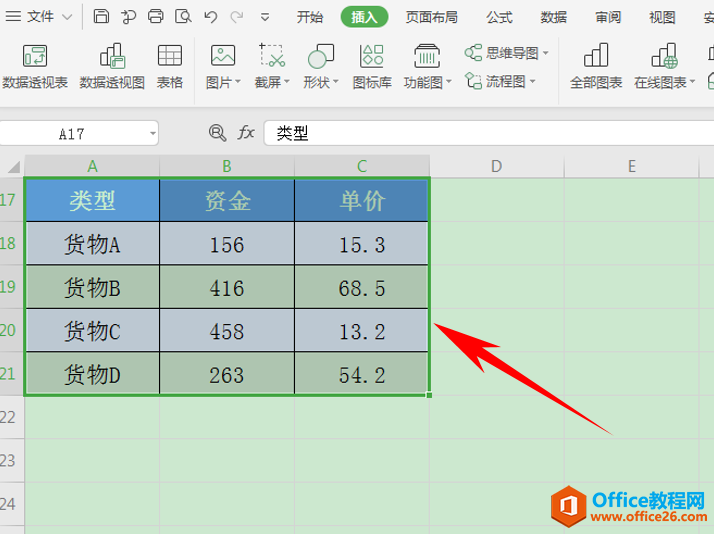Click the 截屏 screenshot icon
The image size is (714, 534).
pos(272,56)
